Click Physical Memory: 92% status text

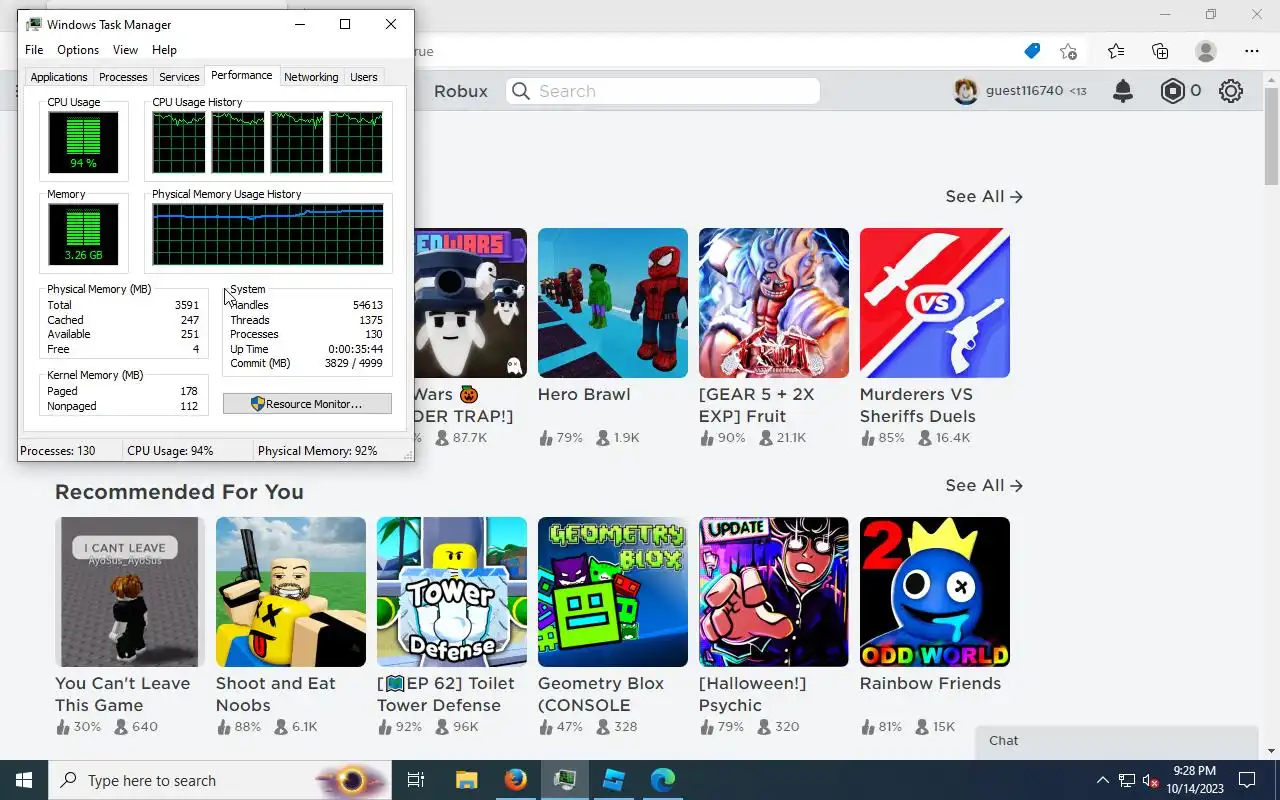(x=317, y=451)
